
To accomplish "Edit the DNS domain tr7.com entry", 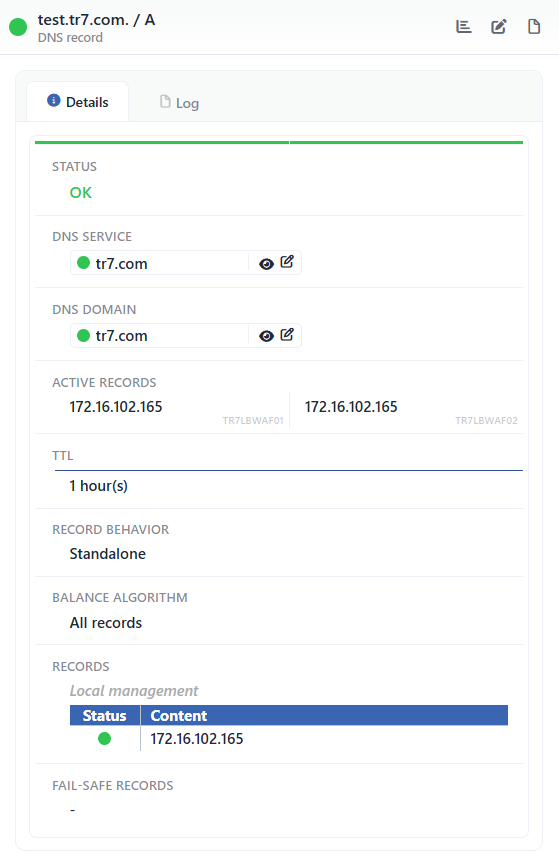I will click(287, 334).
